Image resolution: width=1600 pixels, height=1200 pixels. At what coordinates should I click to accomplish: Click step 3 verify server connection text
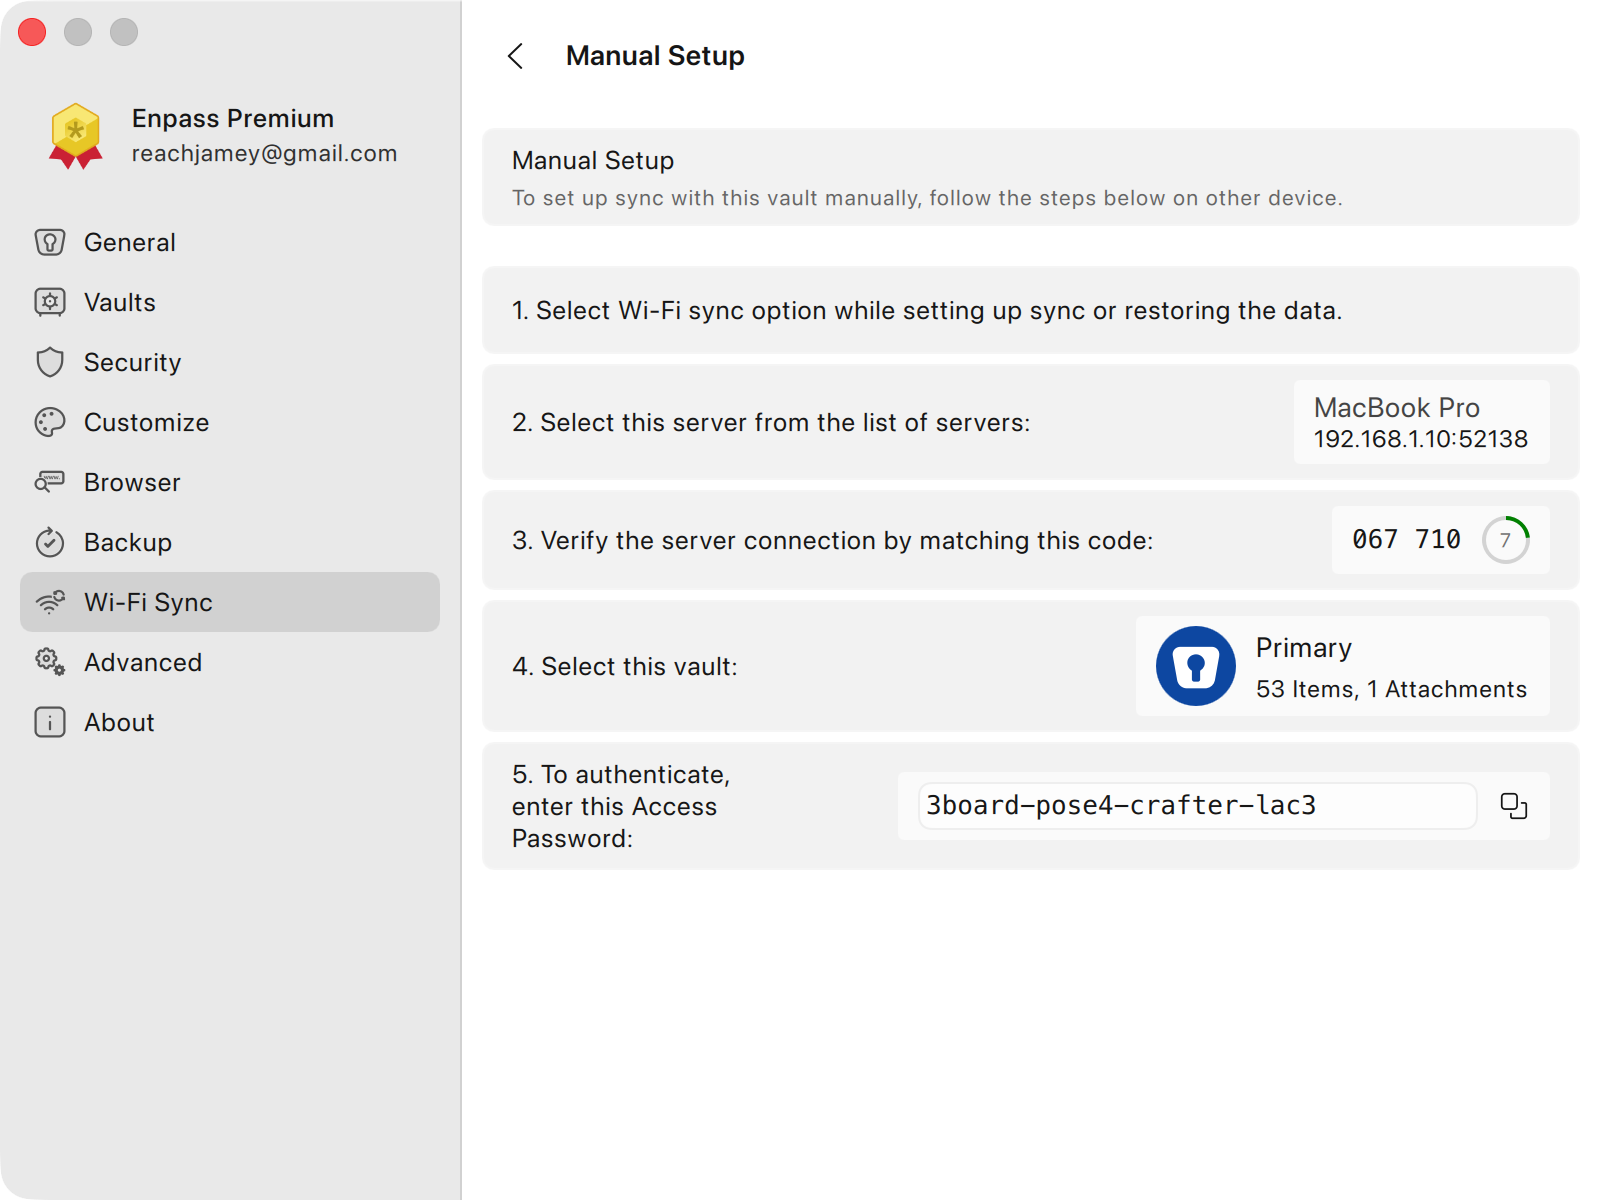point(832,541)
